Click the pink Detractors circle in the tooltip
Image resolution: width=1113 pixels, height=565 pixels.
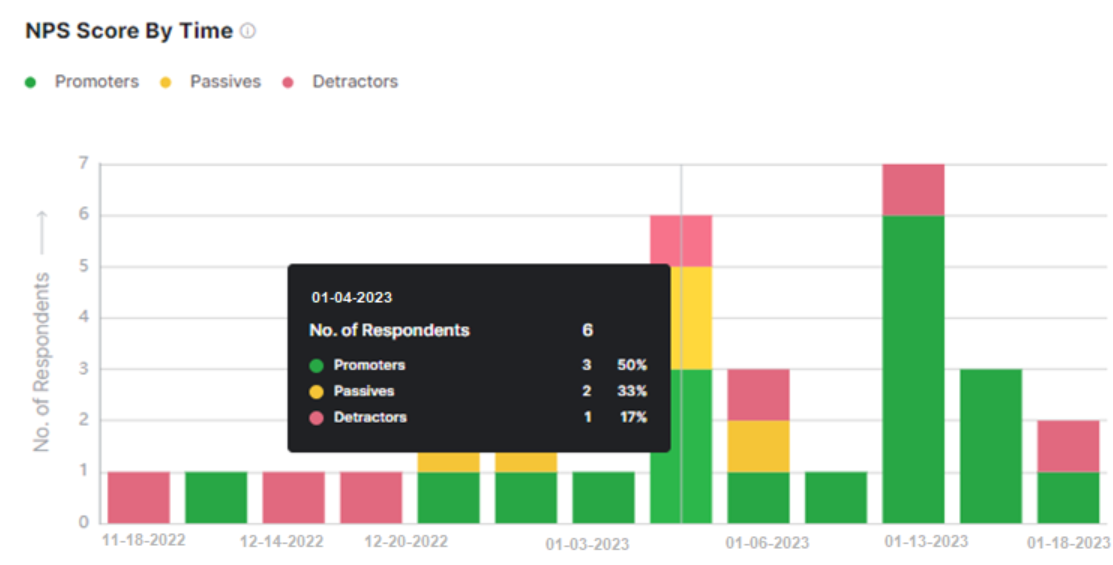coord(316,417)
